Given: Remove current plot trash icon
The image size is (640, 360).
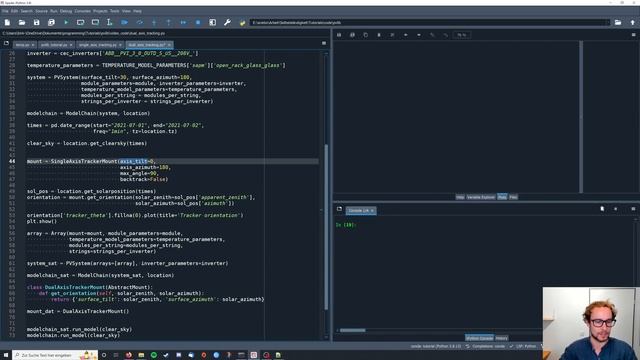Looking at the screenshot, I should tap(379, 35).
